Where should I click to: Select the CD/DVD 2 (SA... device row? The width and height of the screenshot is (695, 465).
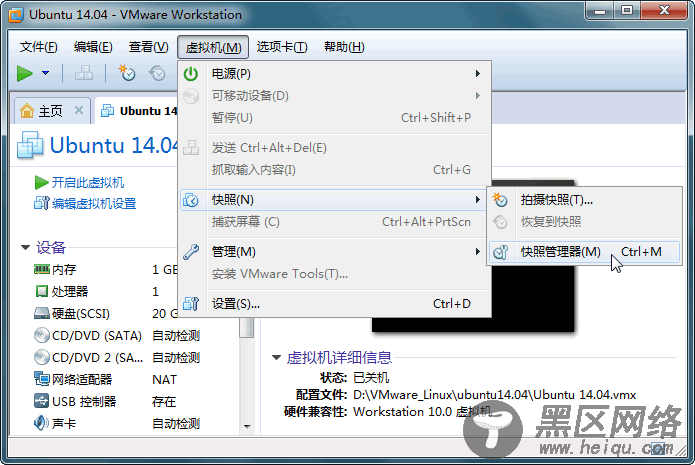[x=117, y=357]
